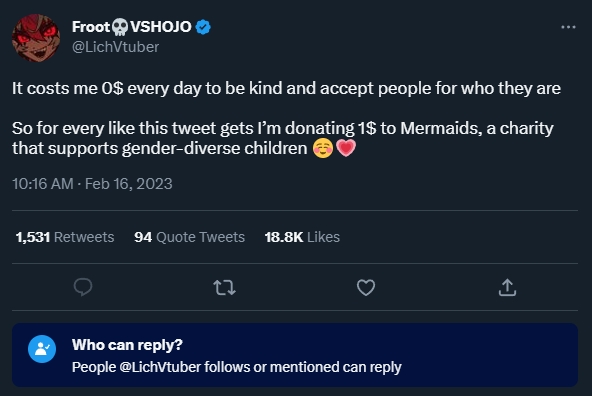Open the share menu via upload arrow icon
Screen dimensions: 592x396
[507, 287]
